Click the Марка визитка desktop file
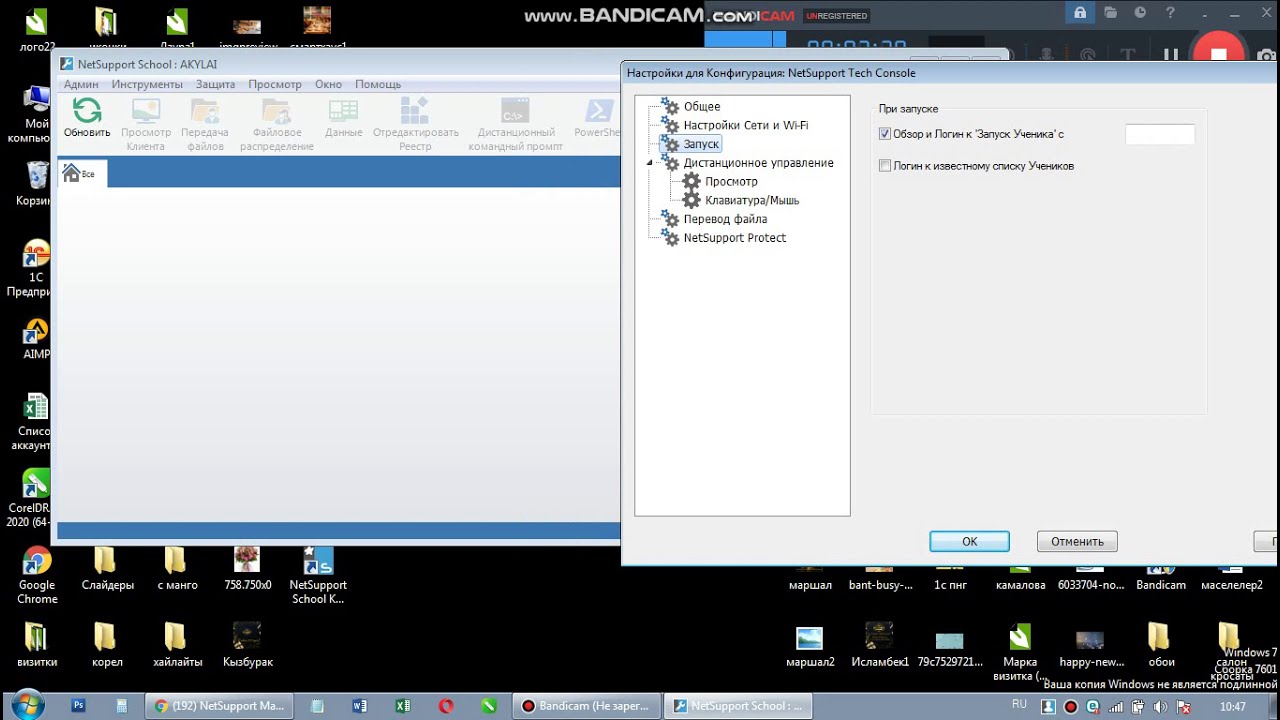 point(1019,652)
